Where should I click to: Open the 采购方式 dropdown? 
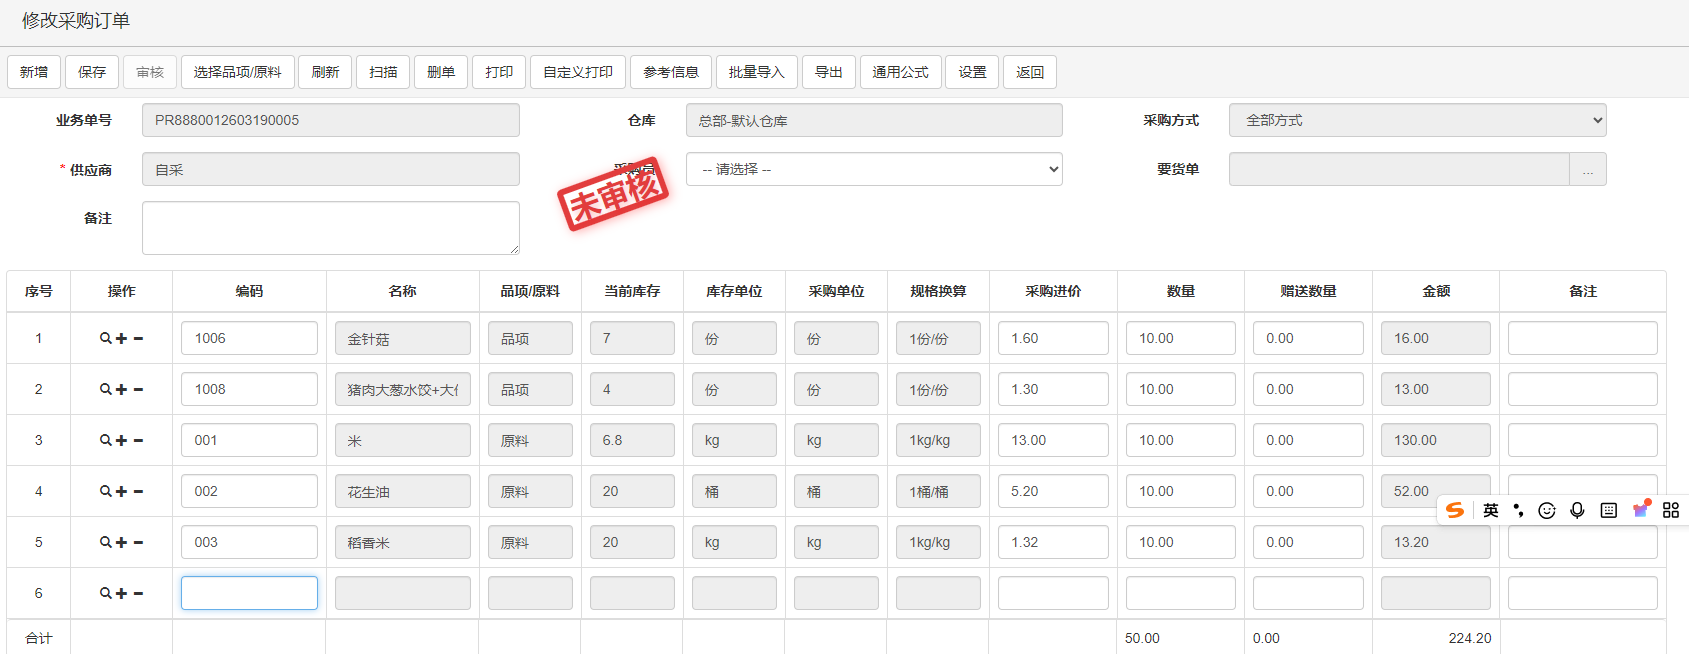point(1417,120)
